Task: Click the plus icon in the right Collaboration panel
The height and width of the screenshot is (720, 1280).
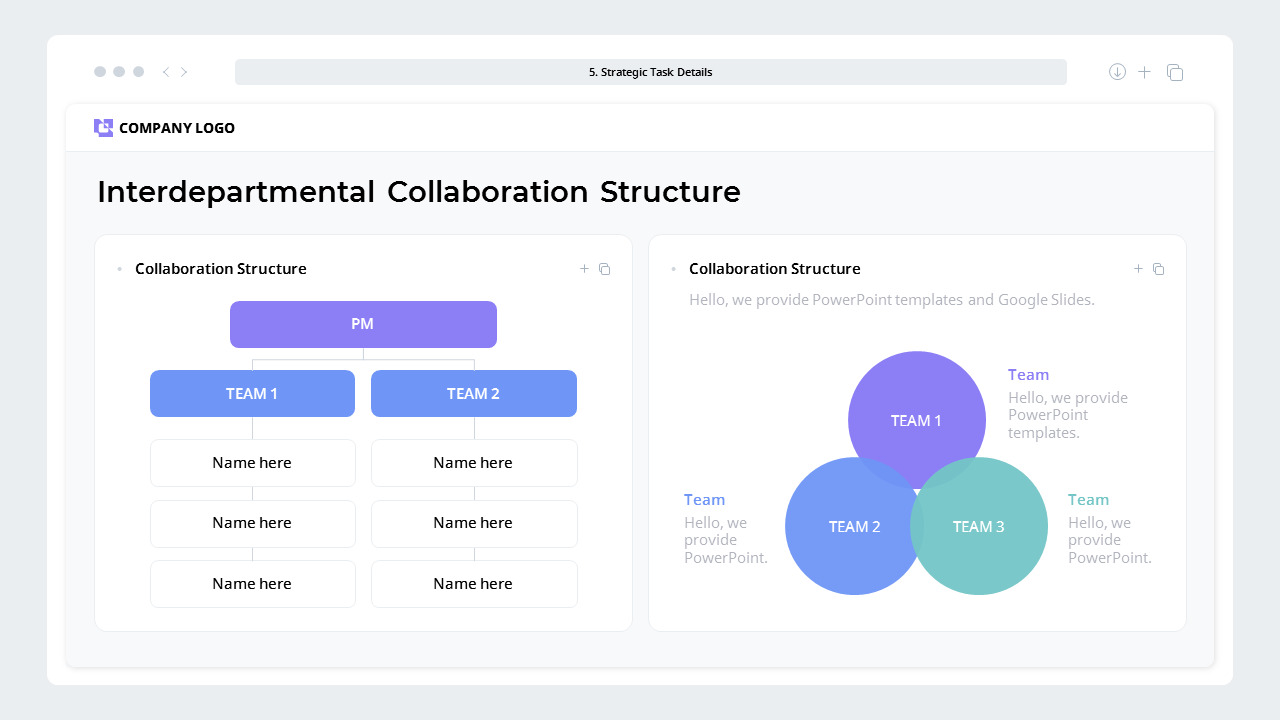Action: [1138, 269]
